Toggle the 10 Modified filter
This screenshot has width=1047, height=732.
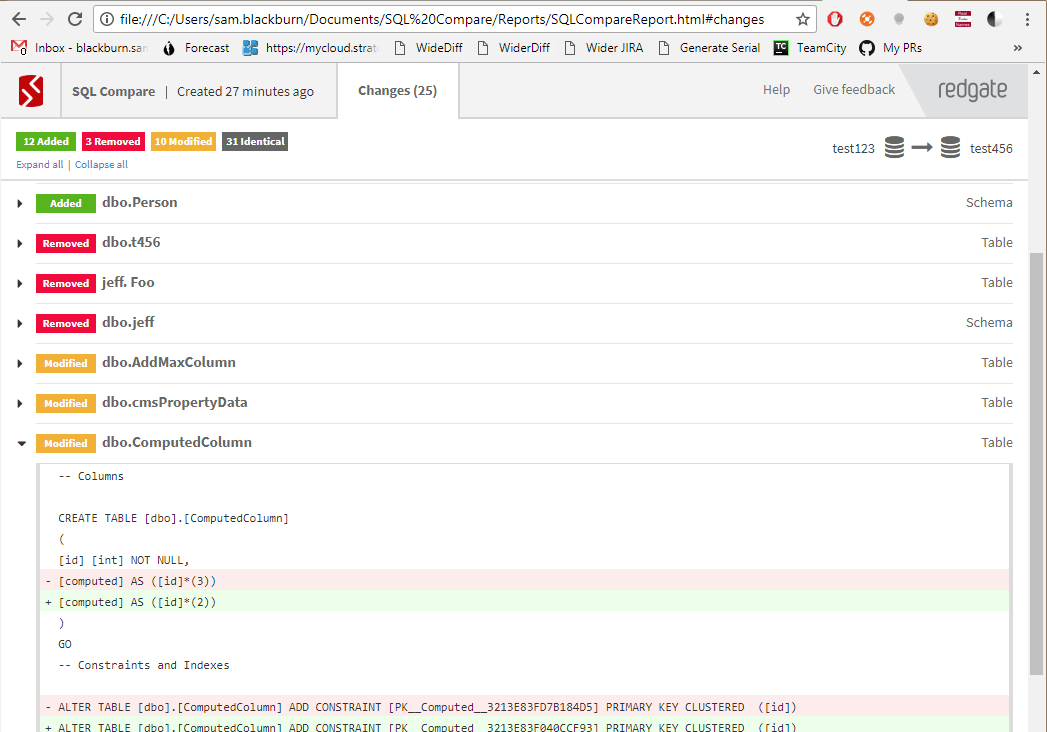coord(183,142)
